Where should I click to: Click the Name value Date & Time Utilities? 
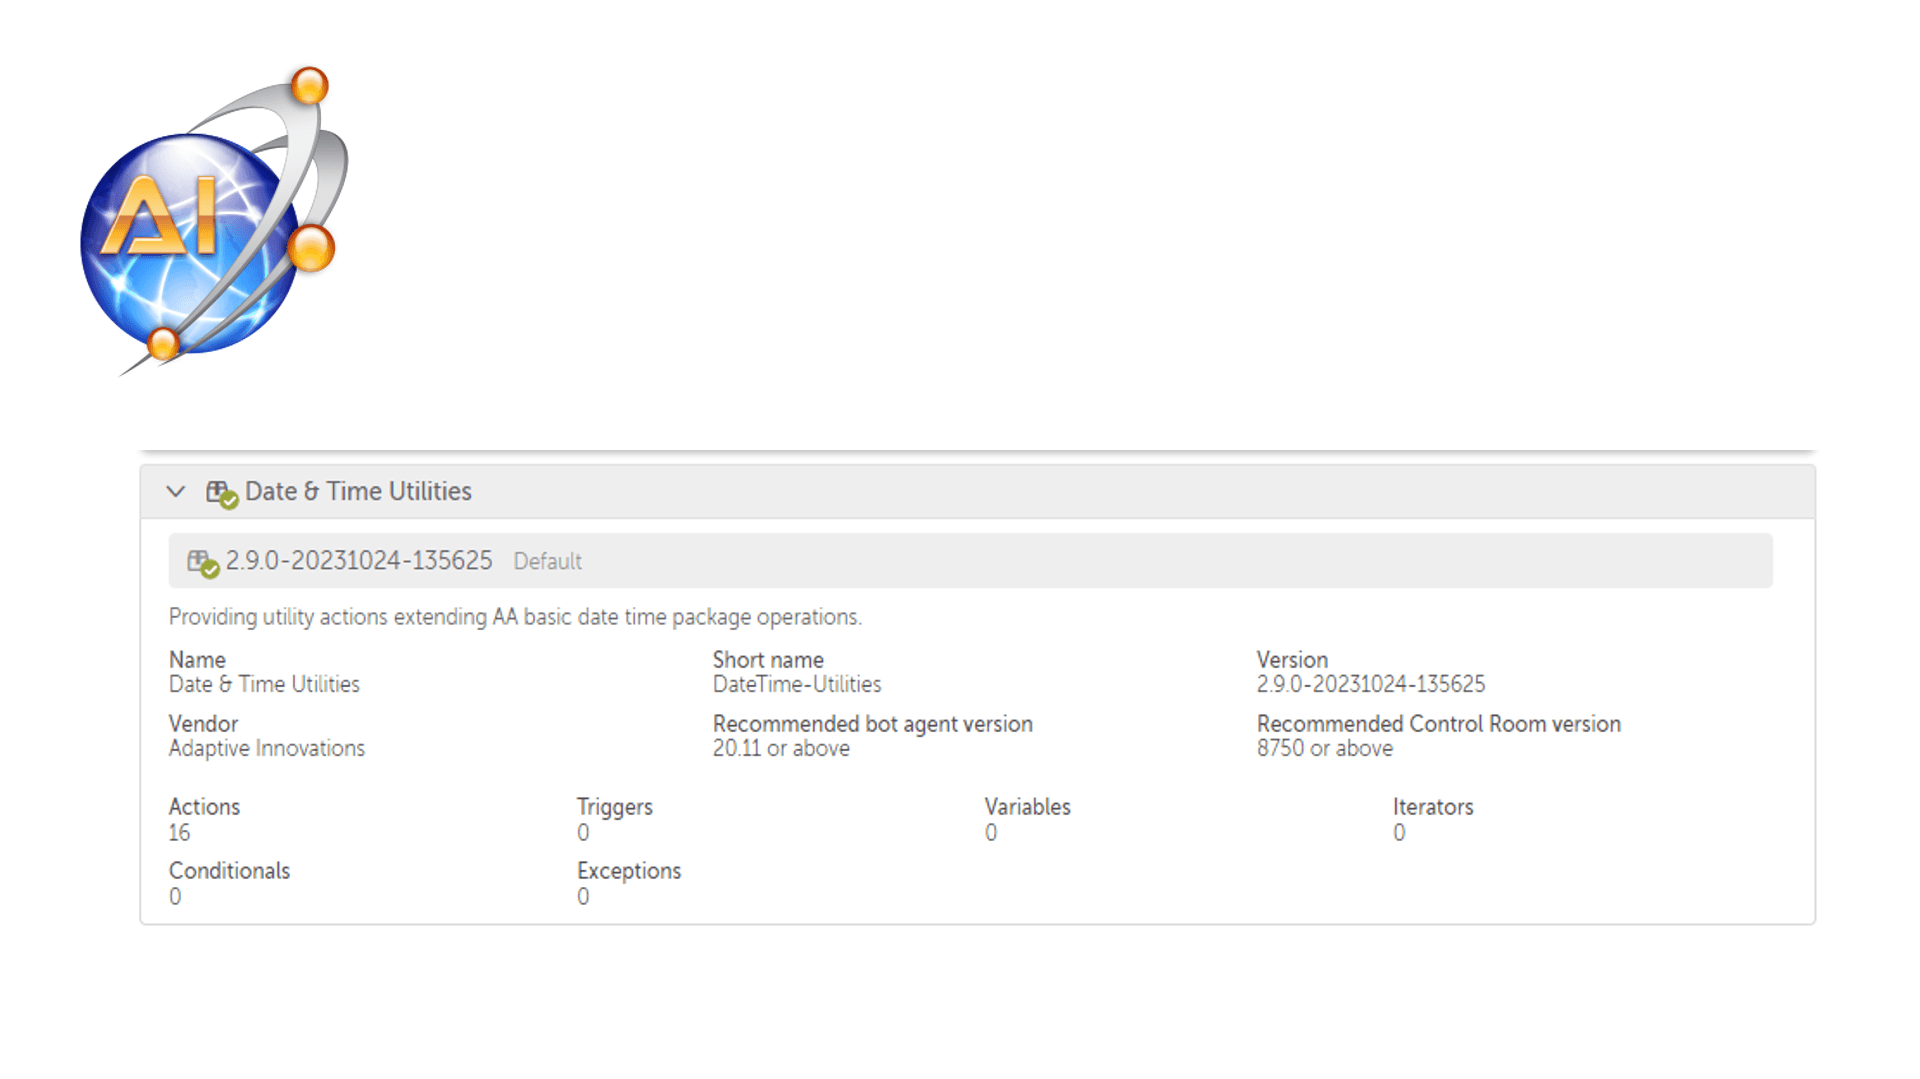pos(264,684)
